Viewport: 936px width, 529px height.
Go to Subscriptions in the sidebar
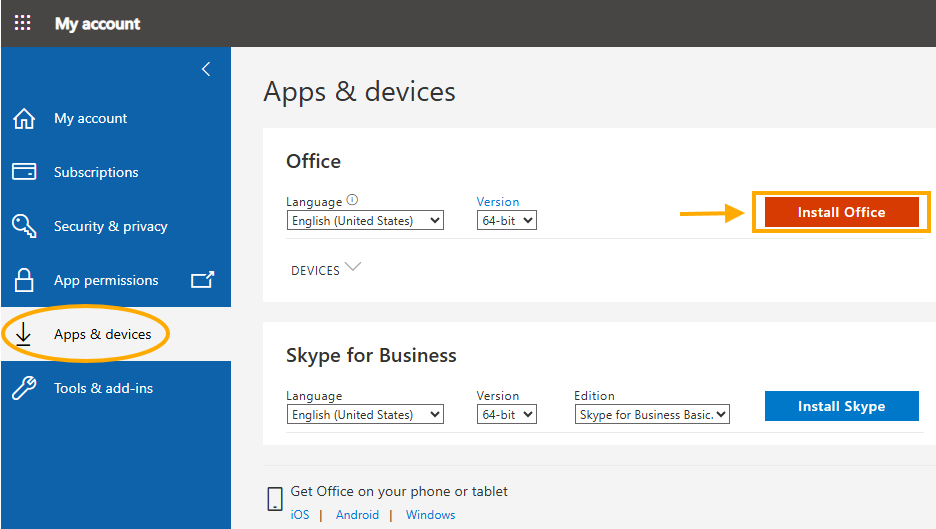point(96,172)
